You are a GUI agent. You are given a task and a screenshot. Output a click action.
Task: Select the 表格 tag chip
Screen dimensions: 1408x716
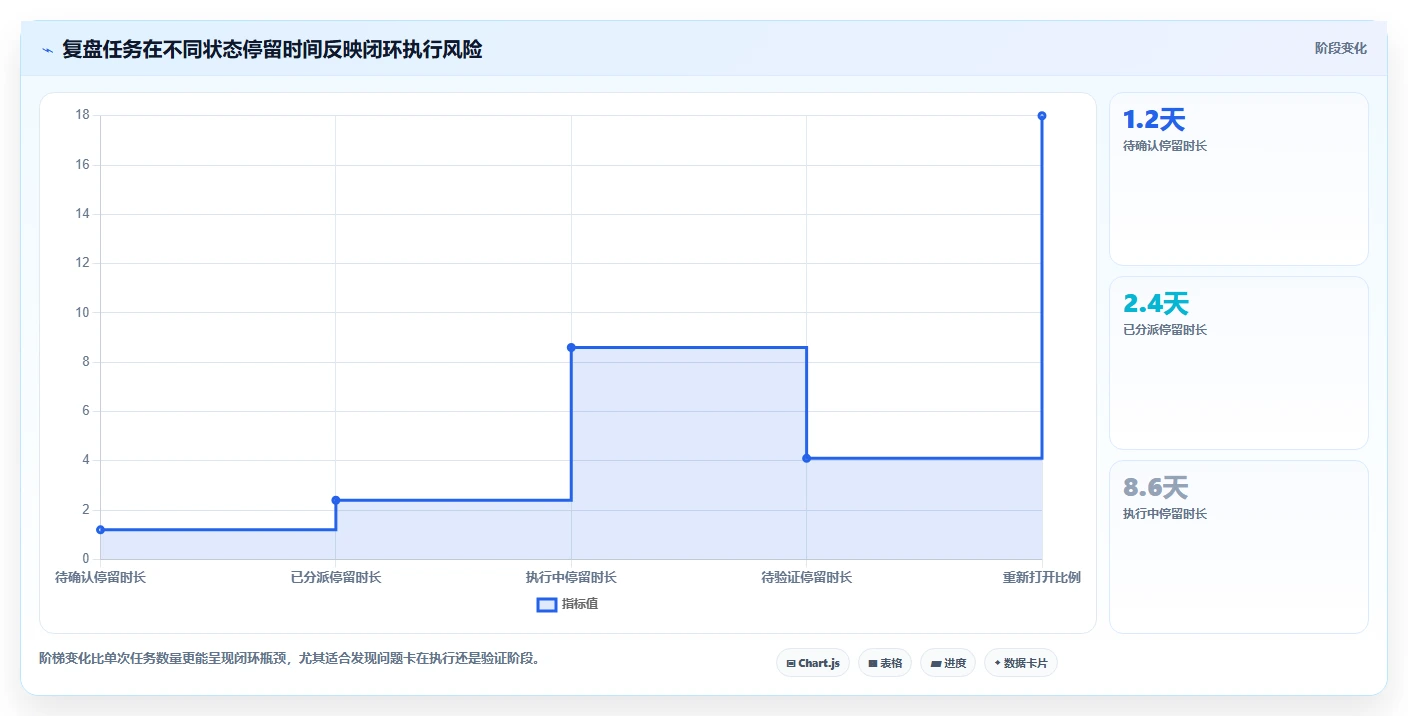point(885,663)
